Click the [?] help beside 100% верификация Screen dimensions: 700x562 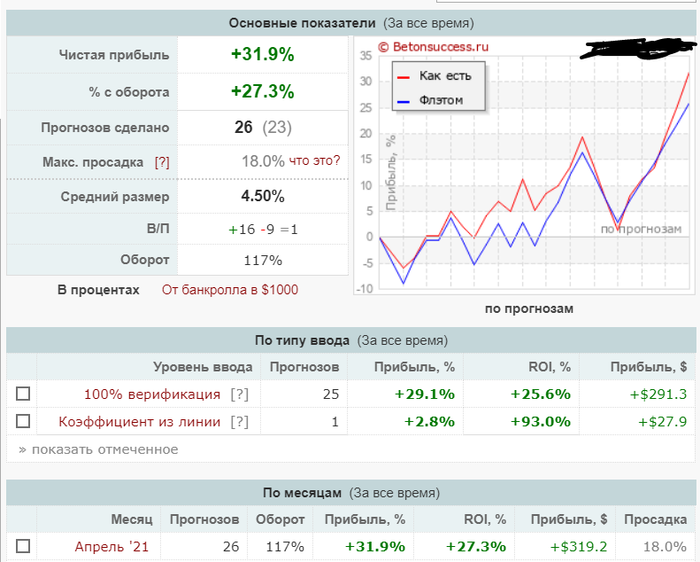pyautogui.click(x=239, y=394)
